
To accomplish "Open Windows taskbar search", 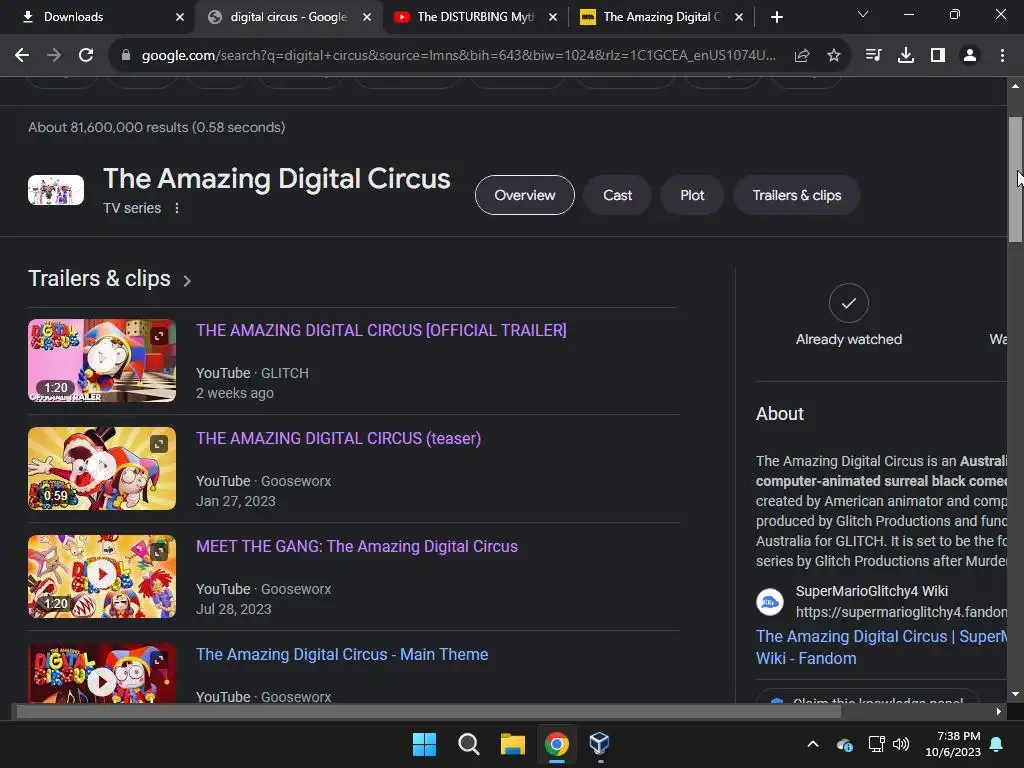I will (468, 744).
